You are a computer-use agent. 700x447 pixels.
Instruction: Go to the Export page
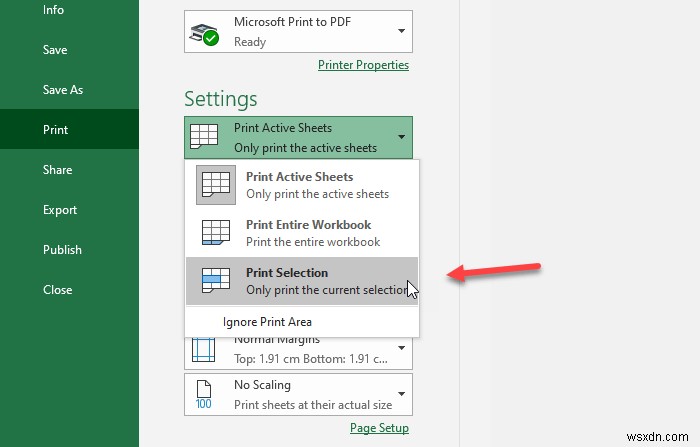pyautogui.click(x=60, y=210)
